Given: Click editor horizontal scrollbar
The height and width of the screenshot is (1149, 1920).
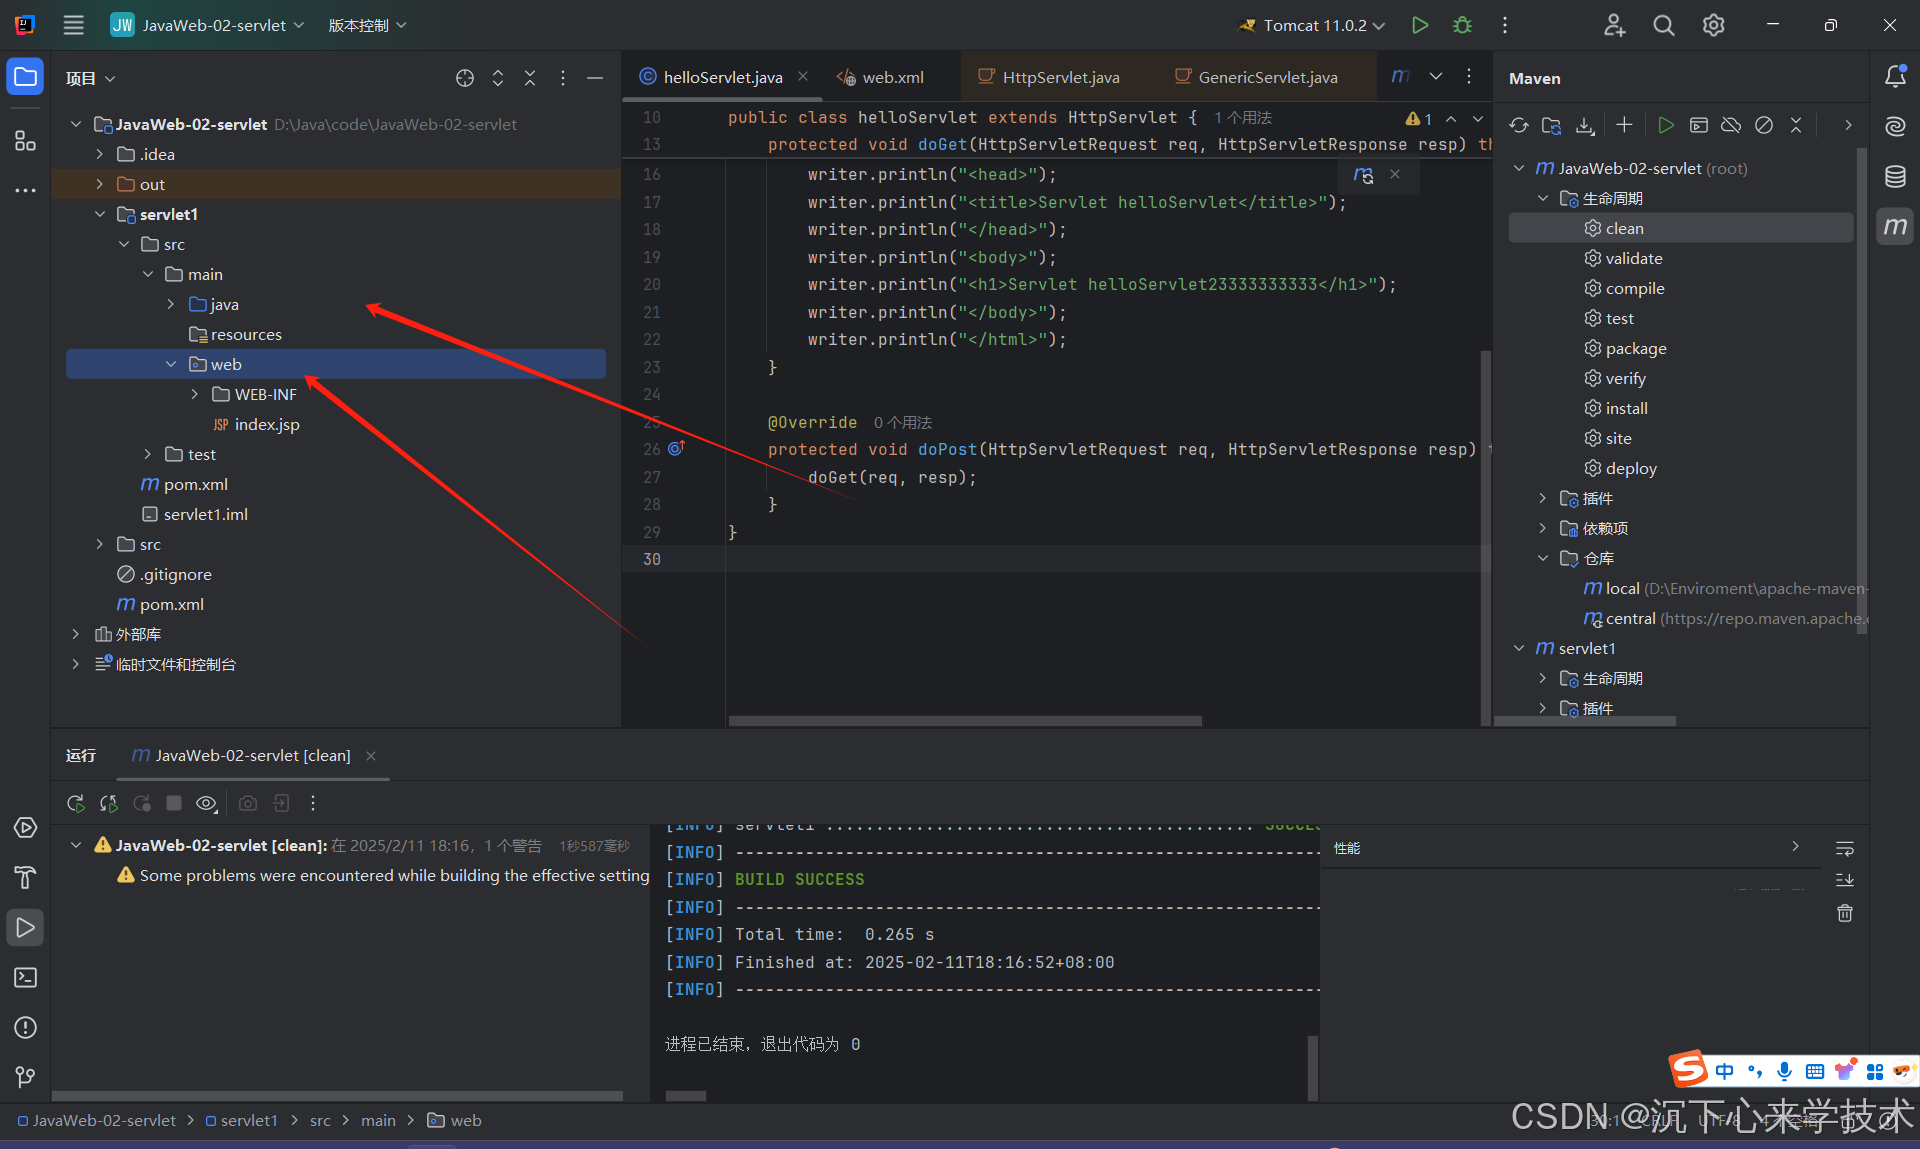Looking at the screenshot, I should 965,720.
